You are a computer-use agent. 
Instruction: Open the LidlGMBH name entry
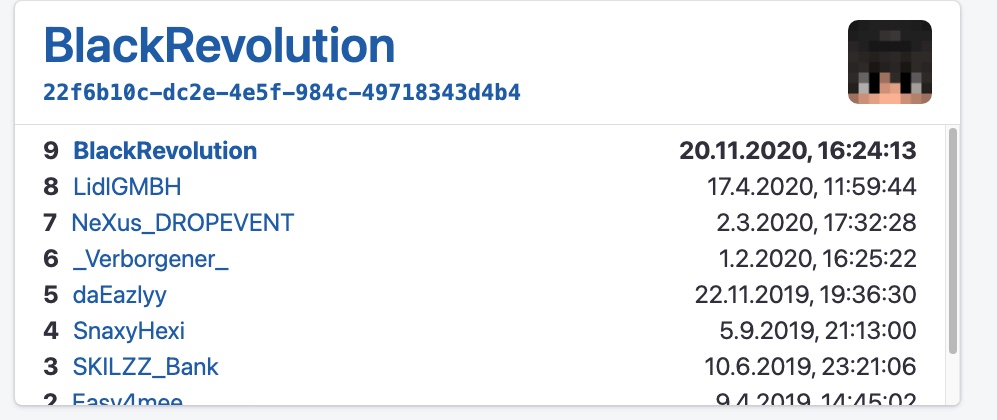pos(127,187)
